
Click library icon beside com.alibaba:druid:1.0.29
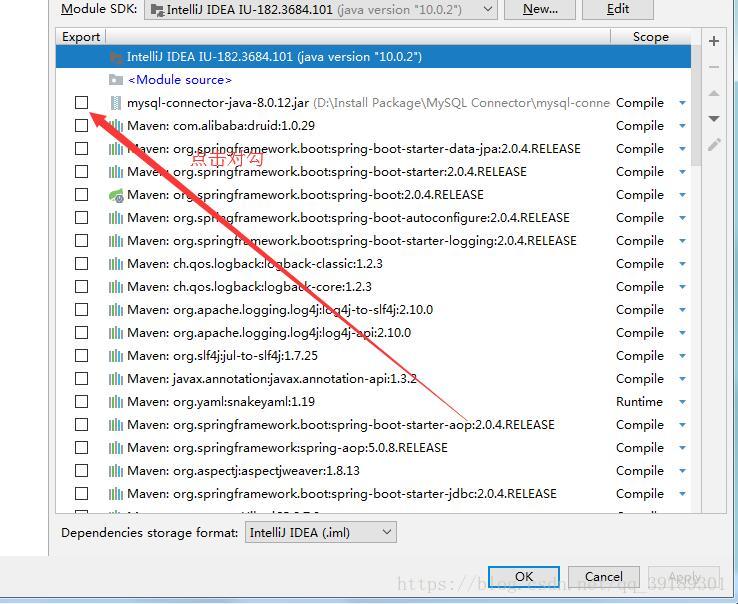[116, 126]
